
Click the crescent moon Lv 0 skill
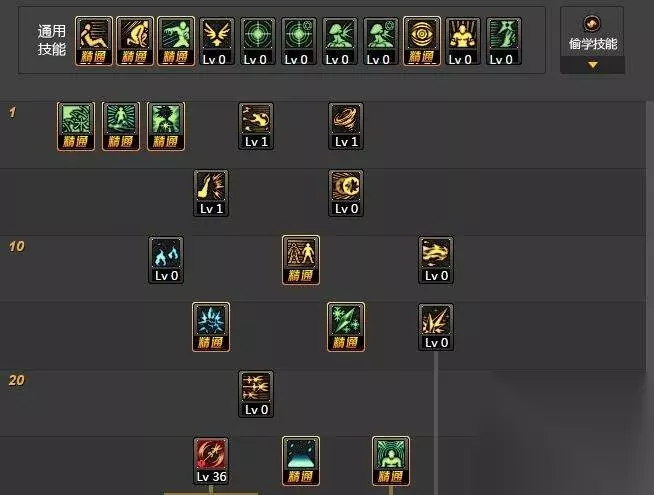coord(346,193)
